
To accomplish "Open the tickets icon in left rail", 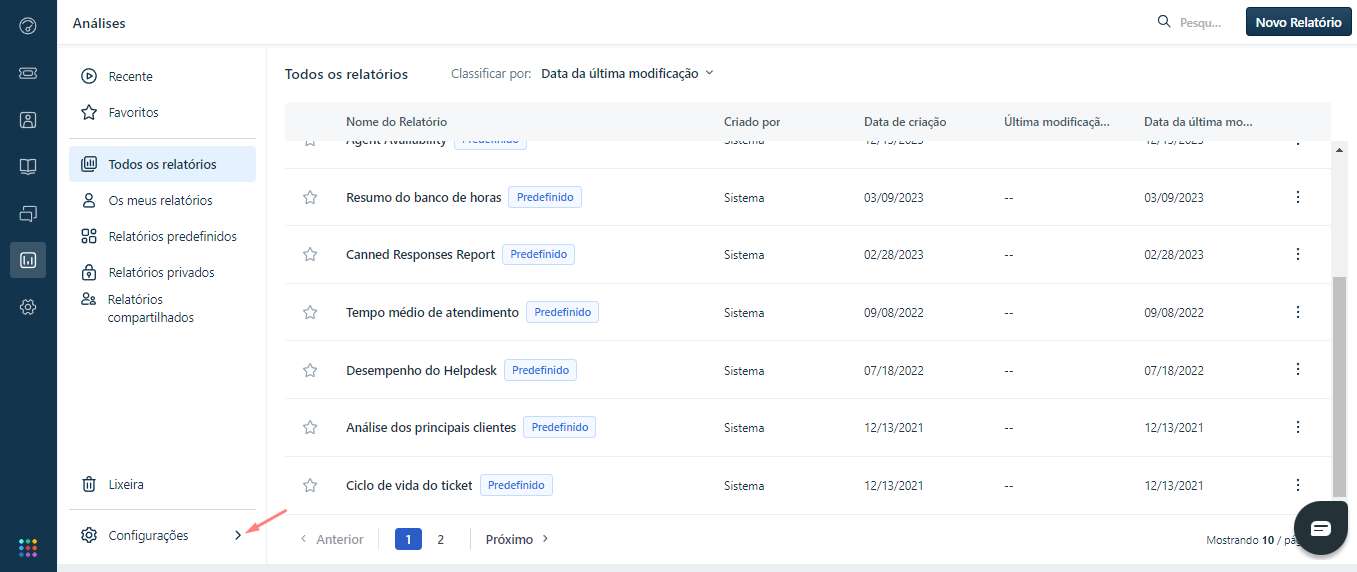I will click(28, 73).
